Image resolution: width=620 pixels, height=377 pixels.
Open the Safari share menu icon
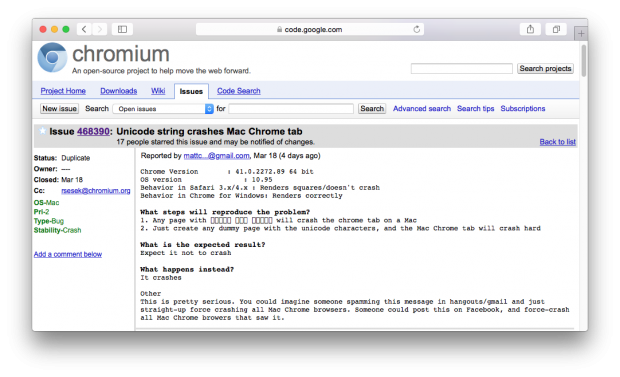tap(530, 29)
